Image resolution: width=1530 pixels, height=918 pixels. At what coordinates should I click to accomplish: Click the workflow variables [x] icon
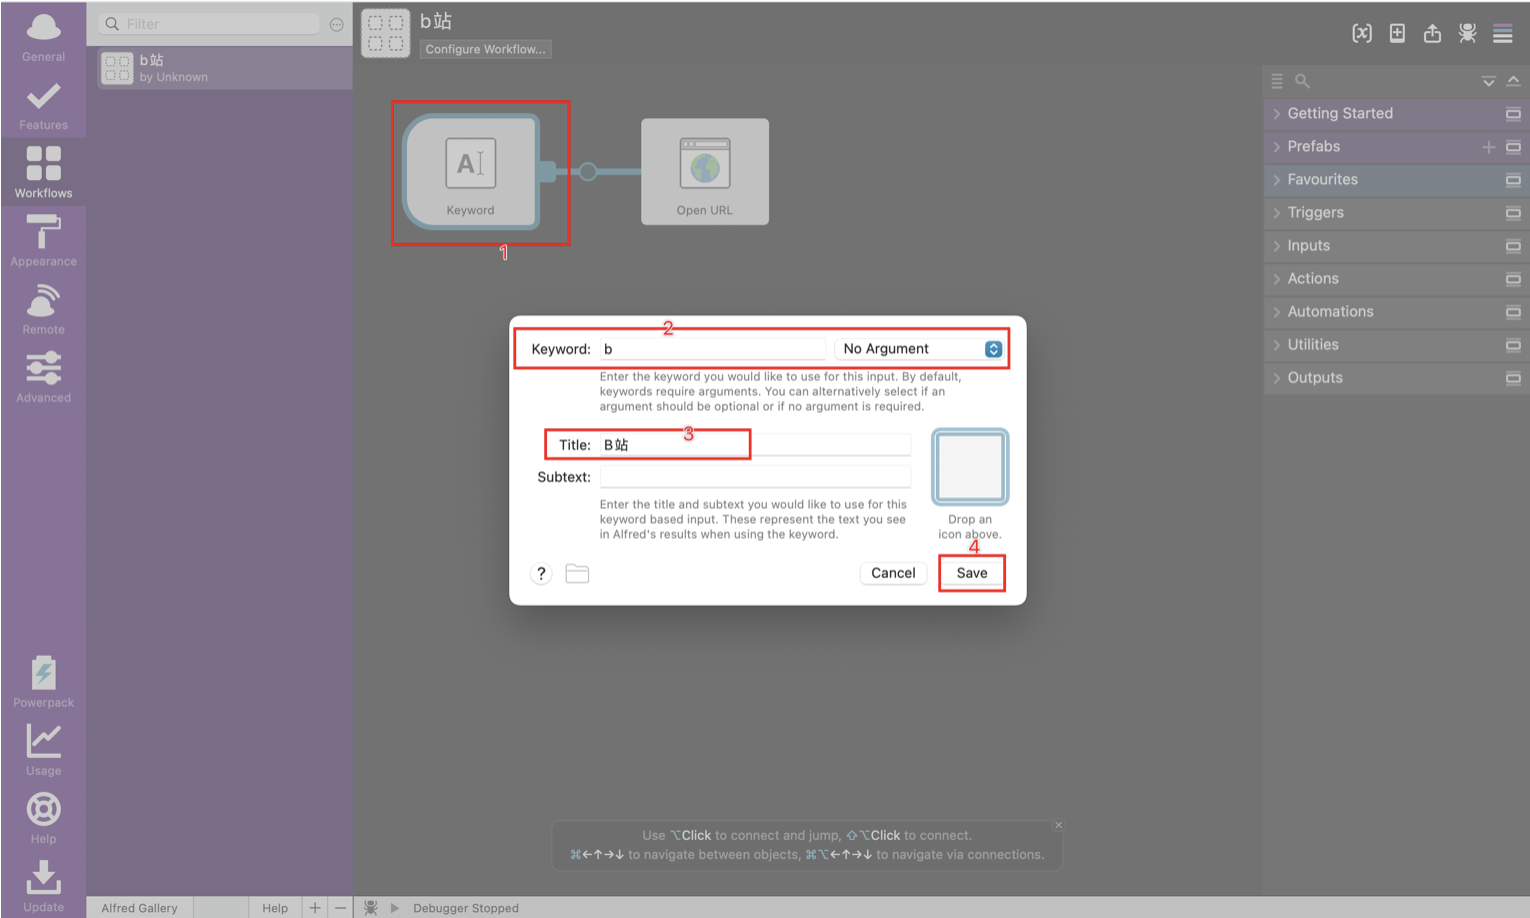point(1362,33)
